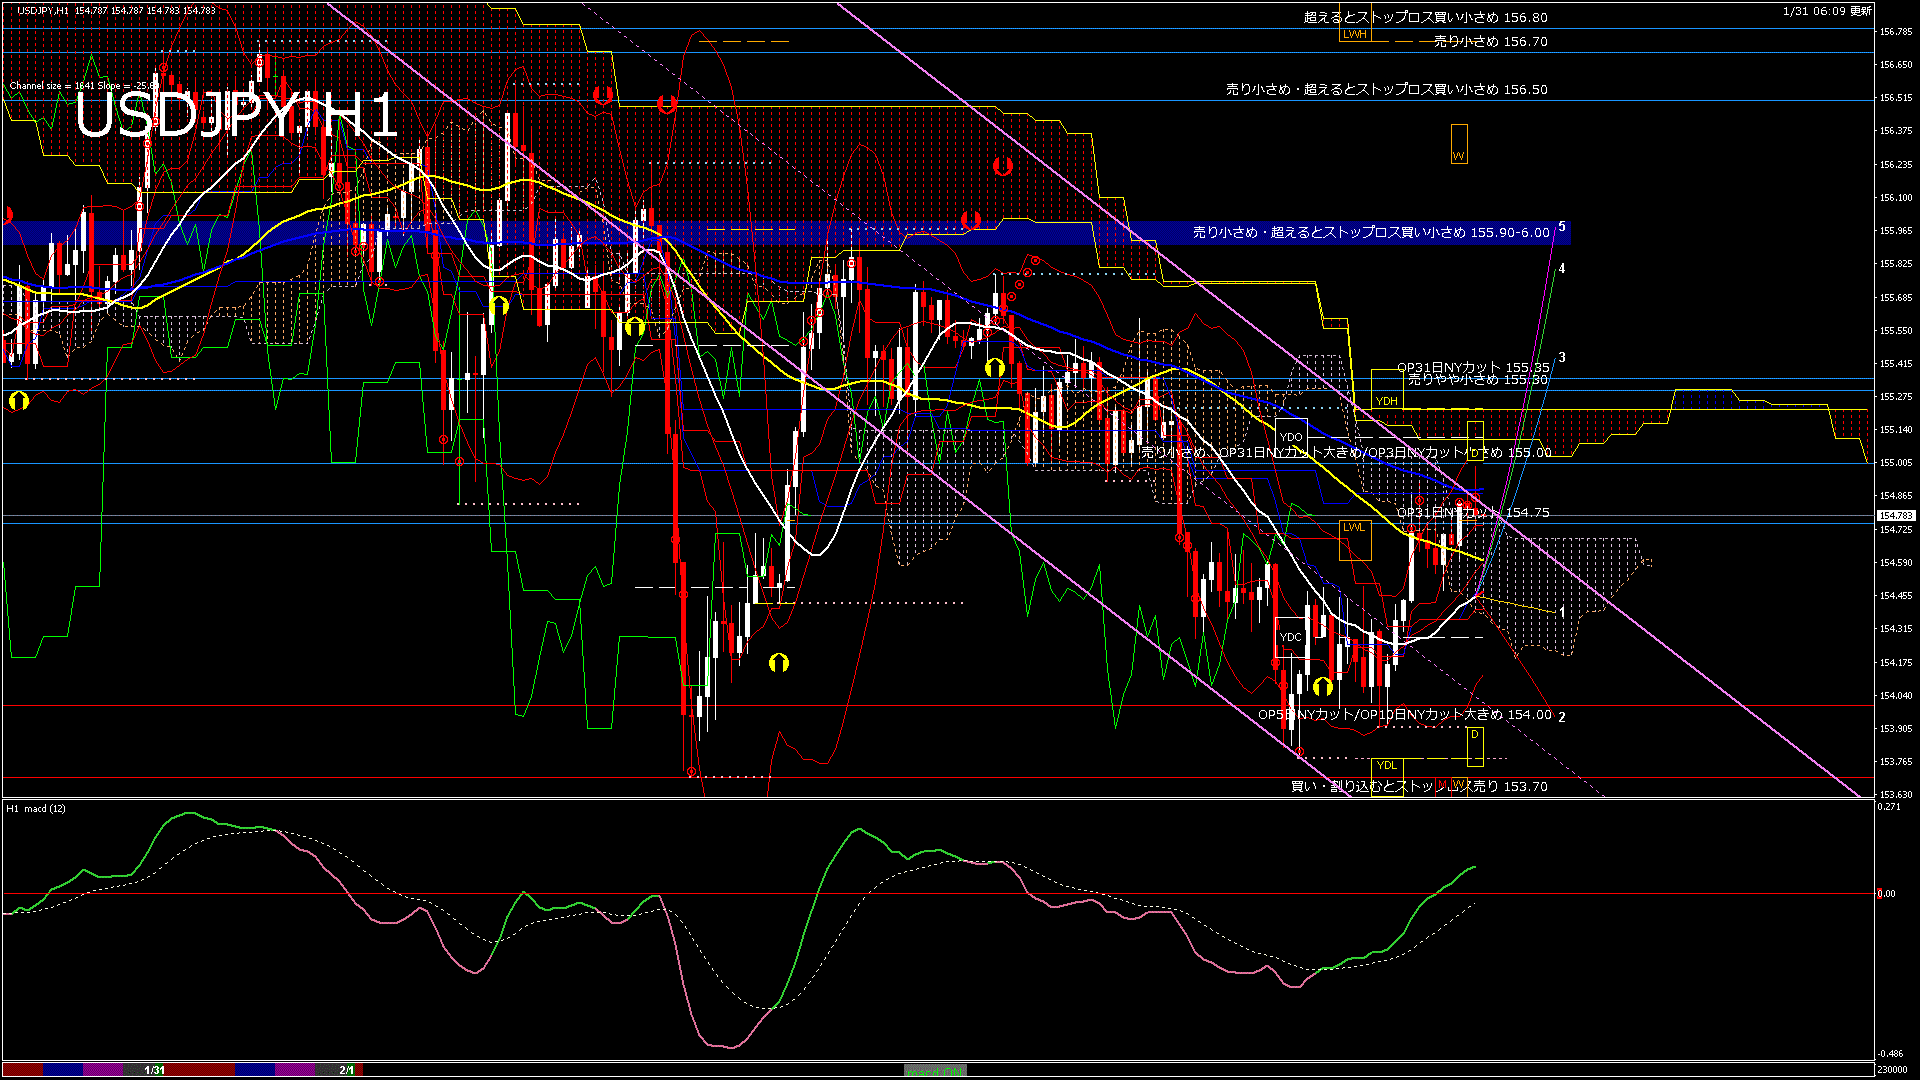Click wave label 1 on forecast line
The height and width of the screenshot is (1080, 1920).
pyautogui.click(x=1562, y=610)
